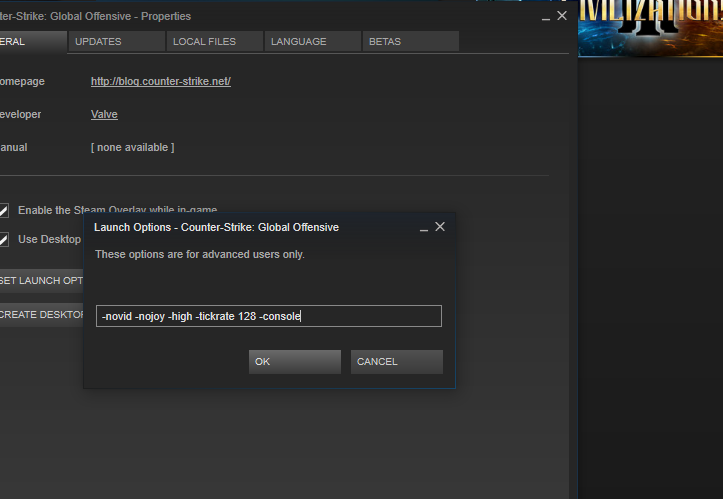
Task: Click the Launch Options dialog title bar
Action: tap(250, 227)
